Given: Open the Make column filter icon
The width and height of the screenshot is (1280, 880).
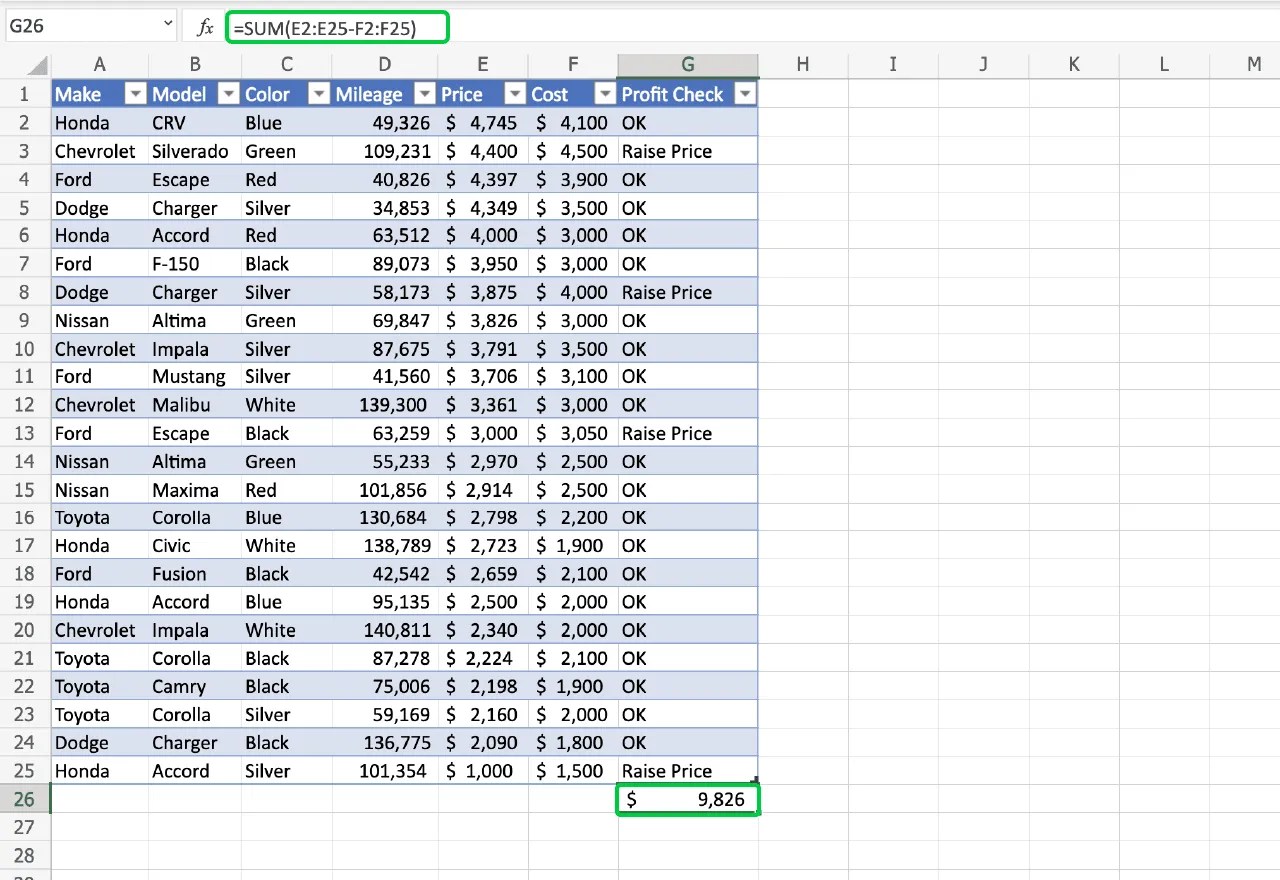Looking at the screenshot, I should (135, 93).
